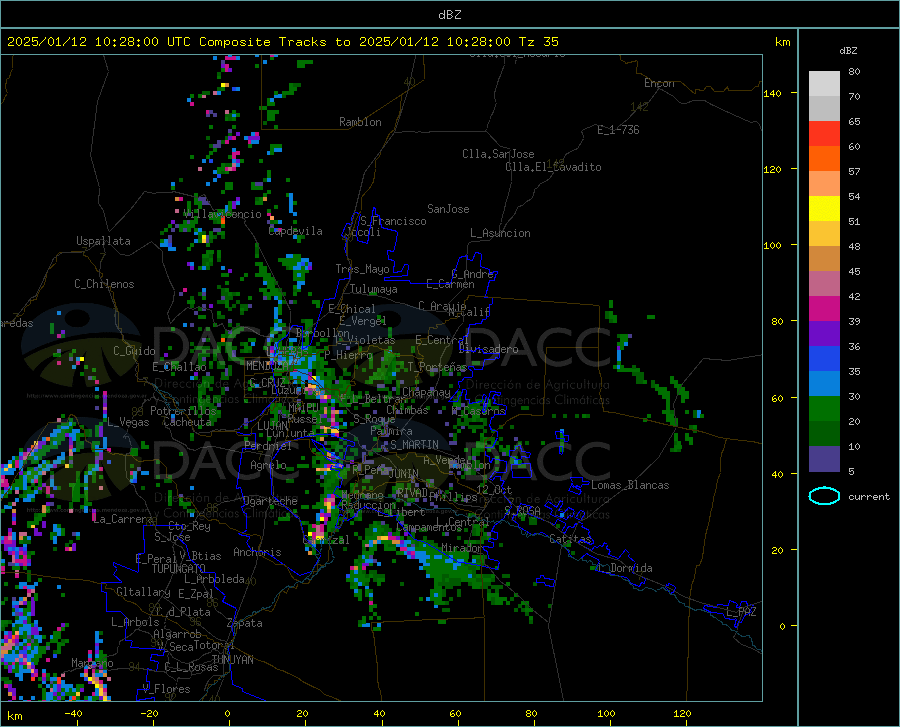900x727 pixels.
Task: Select the 'V_Flores' map label
Action: click(166, 689)
